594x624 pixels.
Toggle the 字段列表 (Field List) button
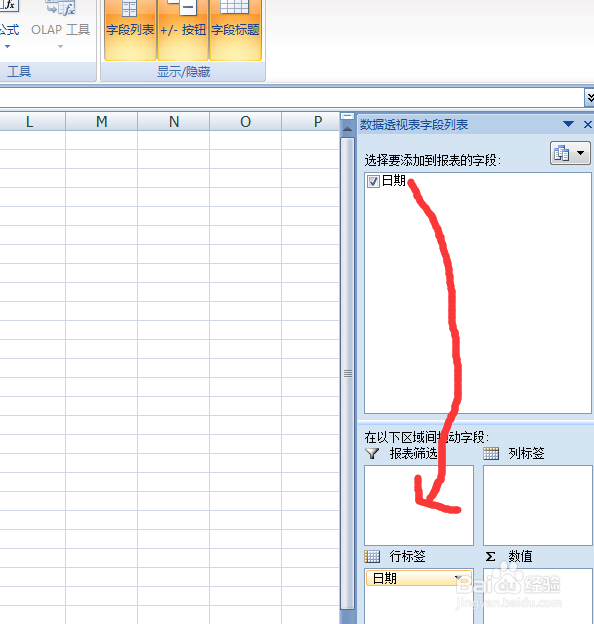130,29
